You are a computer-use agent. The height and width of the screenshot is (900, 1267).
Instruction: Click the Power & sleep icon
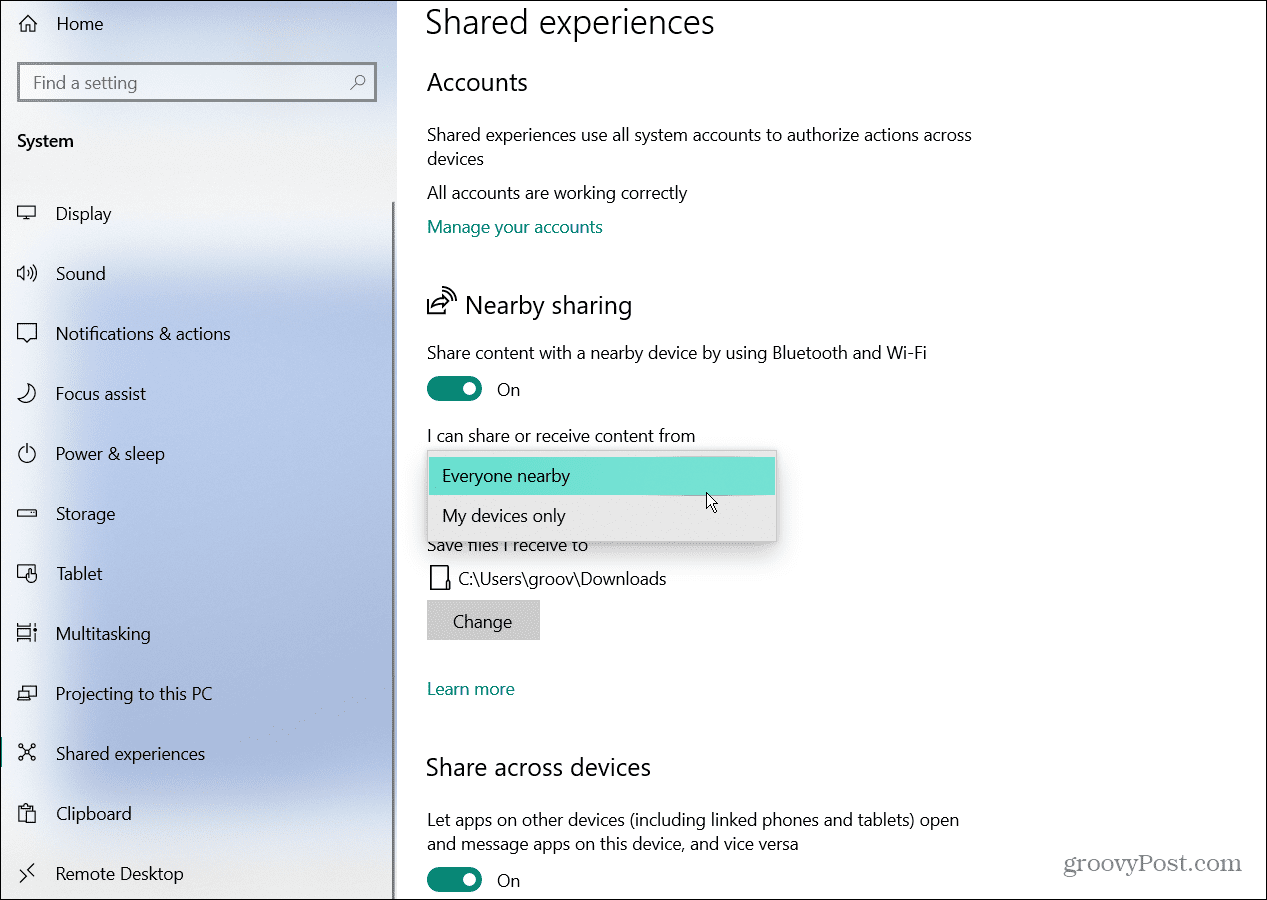pos(27,454)
